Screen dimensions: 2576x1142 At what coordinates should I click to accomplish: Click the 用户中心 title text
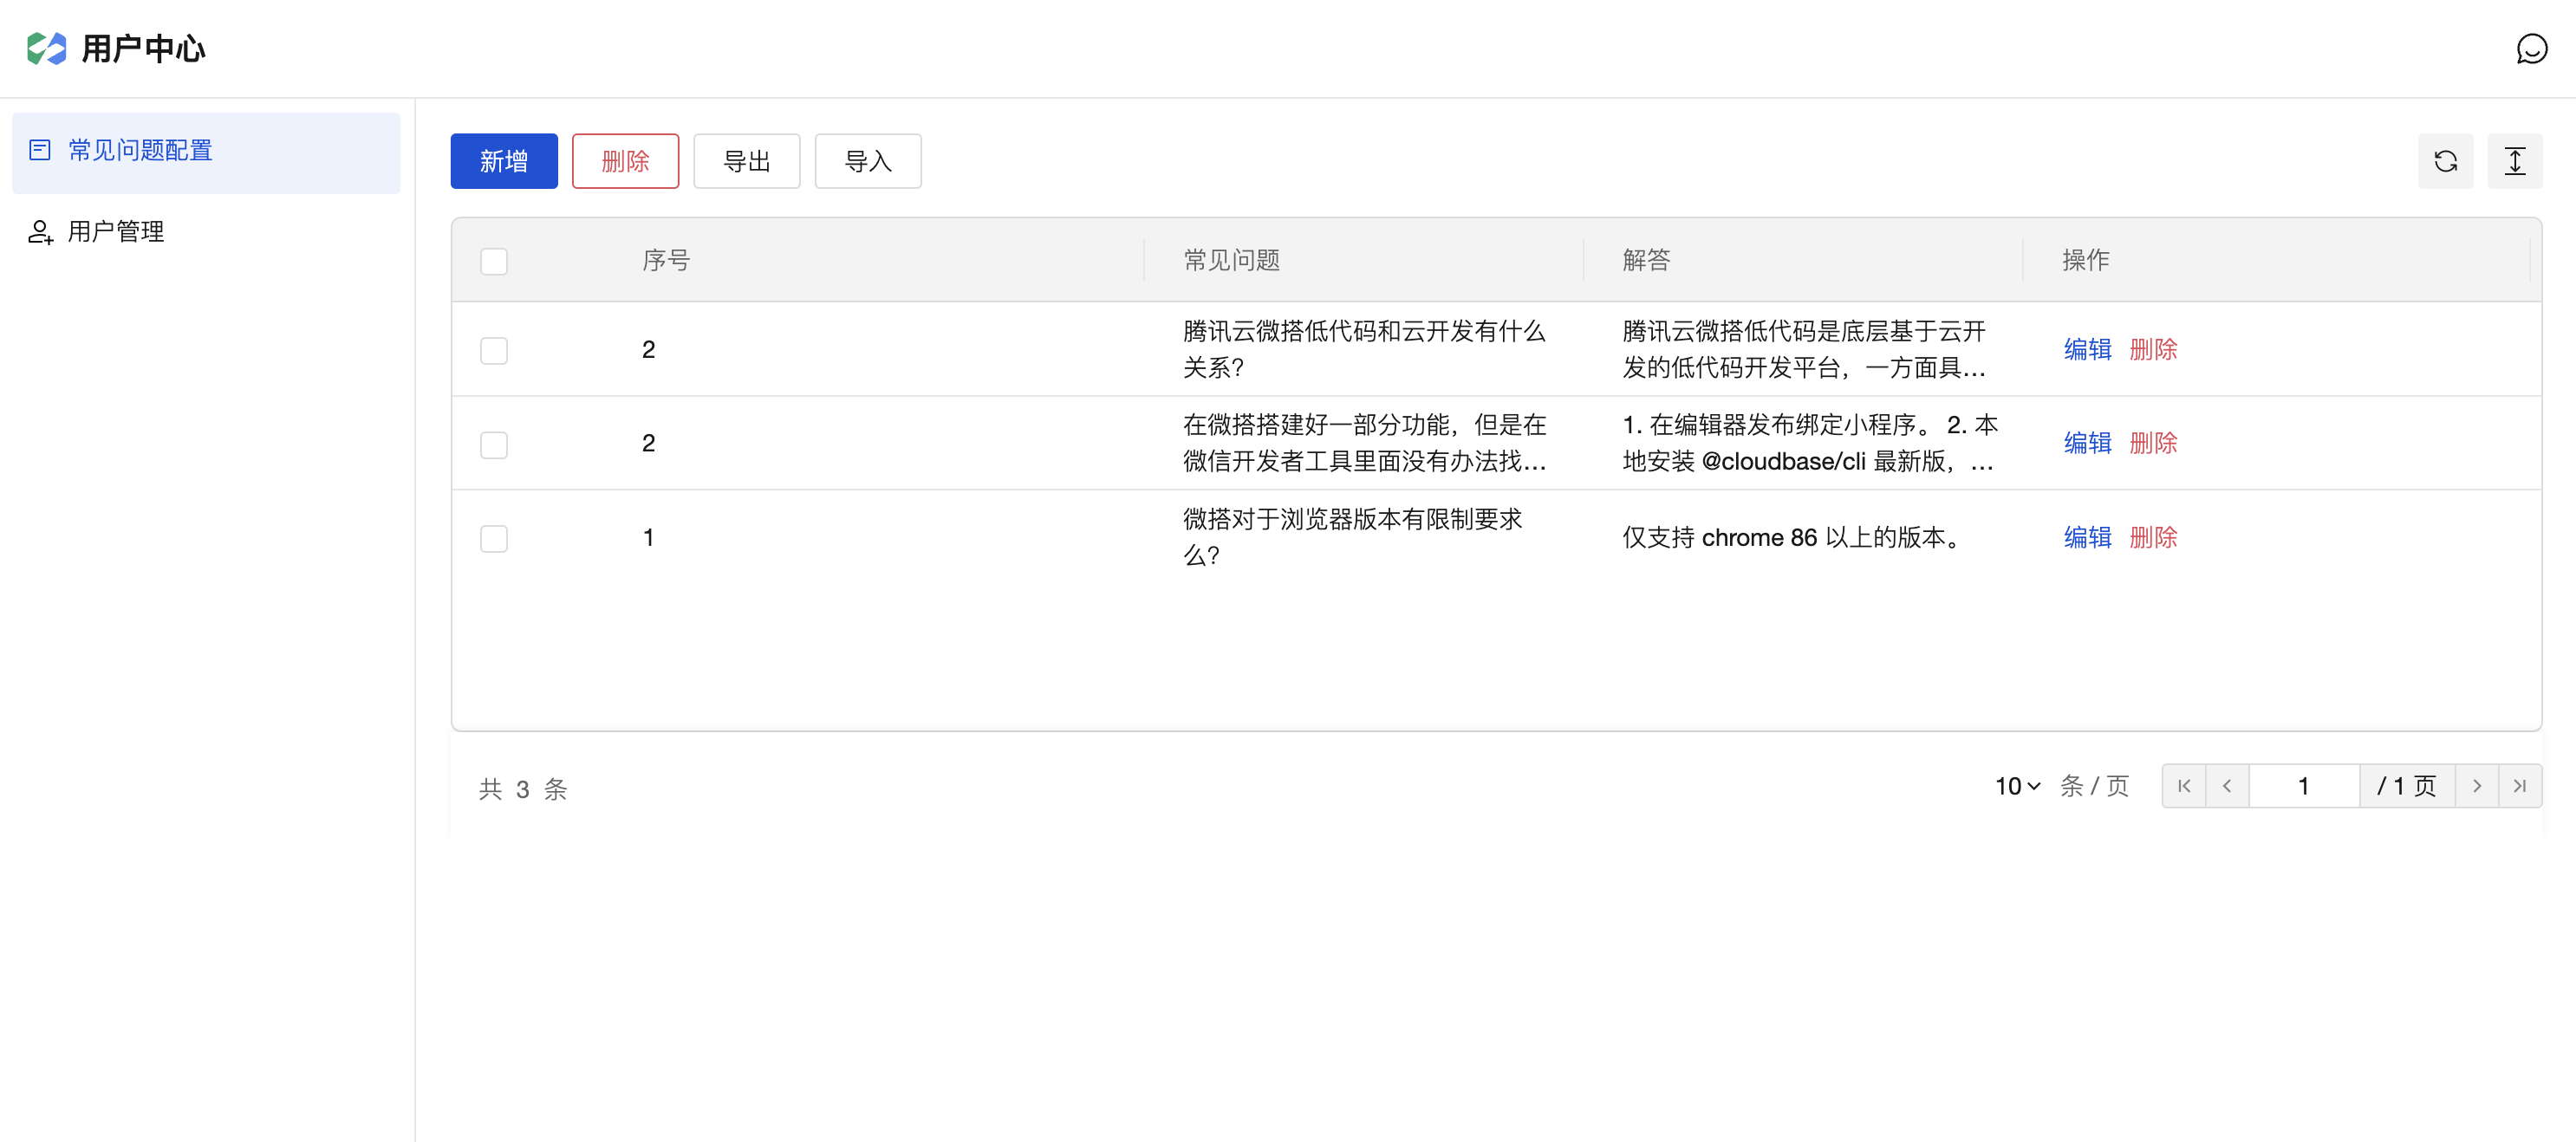pos(143,48)
